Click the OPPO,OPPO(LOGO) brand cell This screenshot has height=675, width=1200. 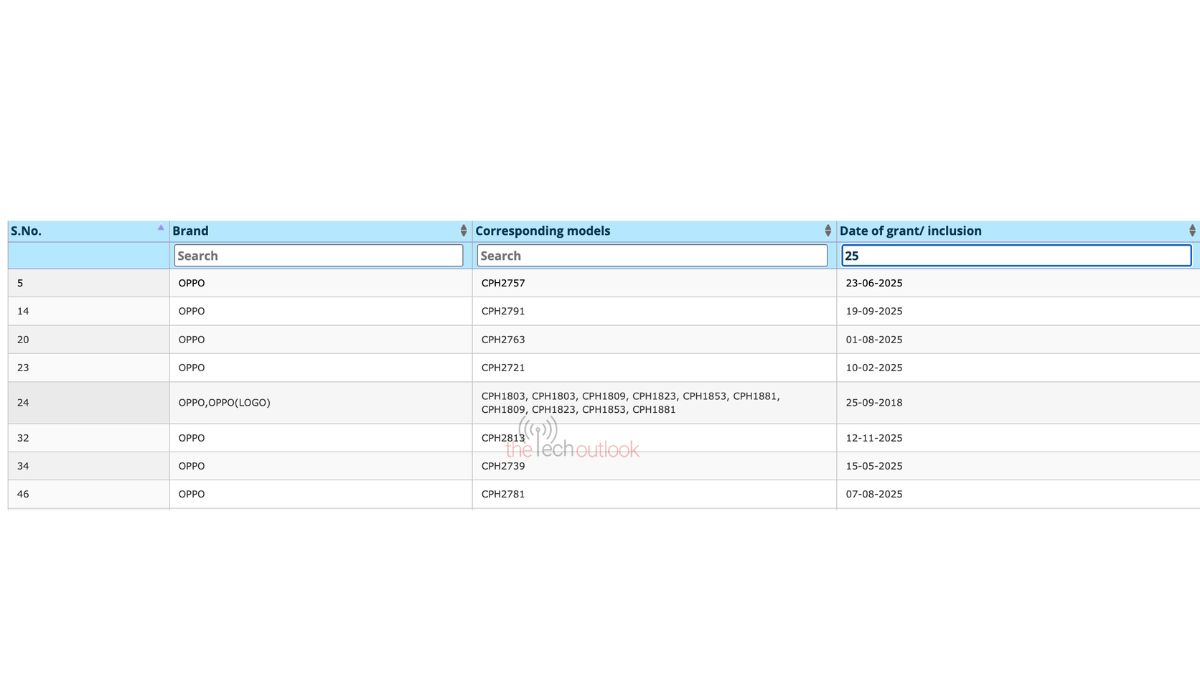pos(224,403)
